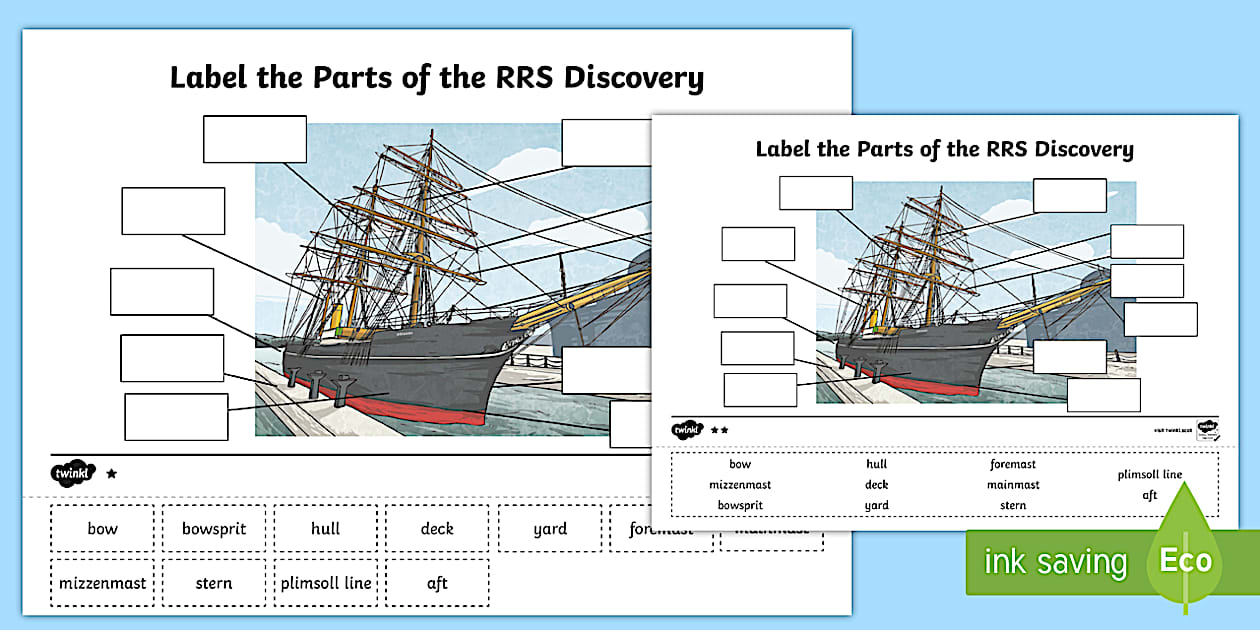Pick the "plimsoll line" word card
Image resolution: width=1260 pixels, height=630 pixels.
(x=324, y=582)
